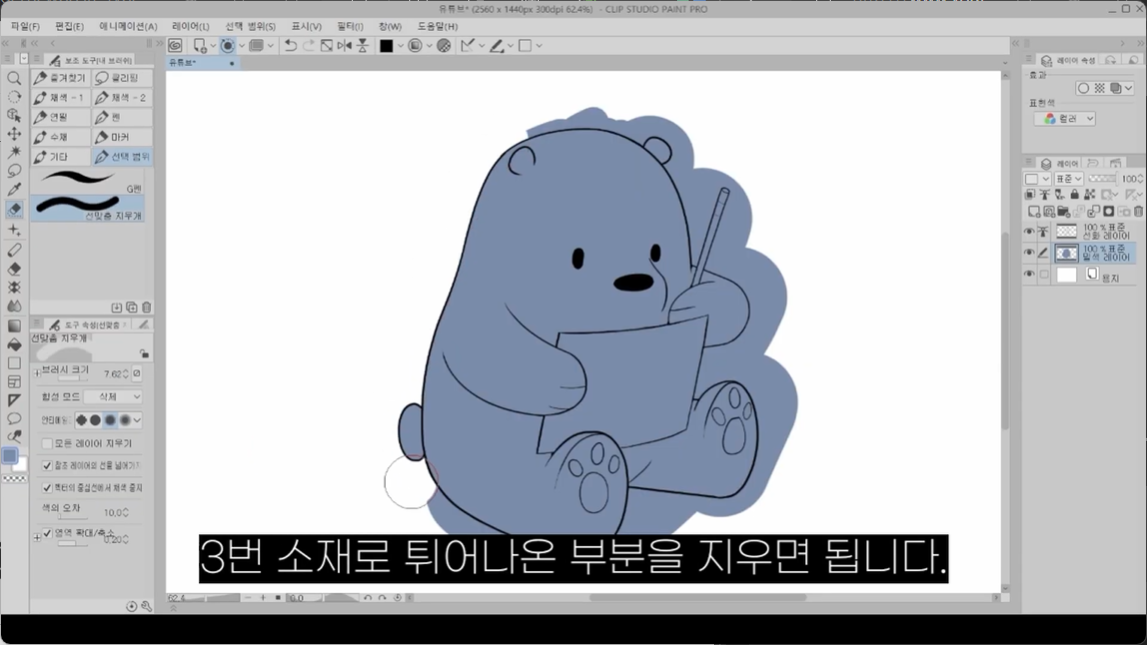Select the '채색 - 1' sub tool group

coord(61,97)
